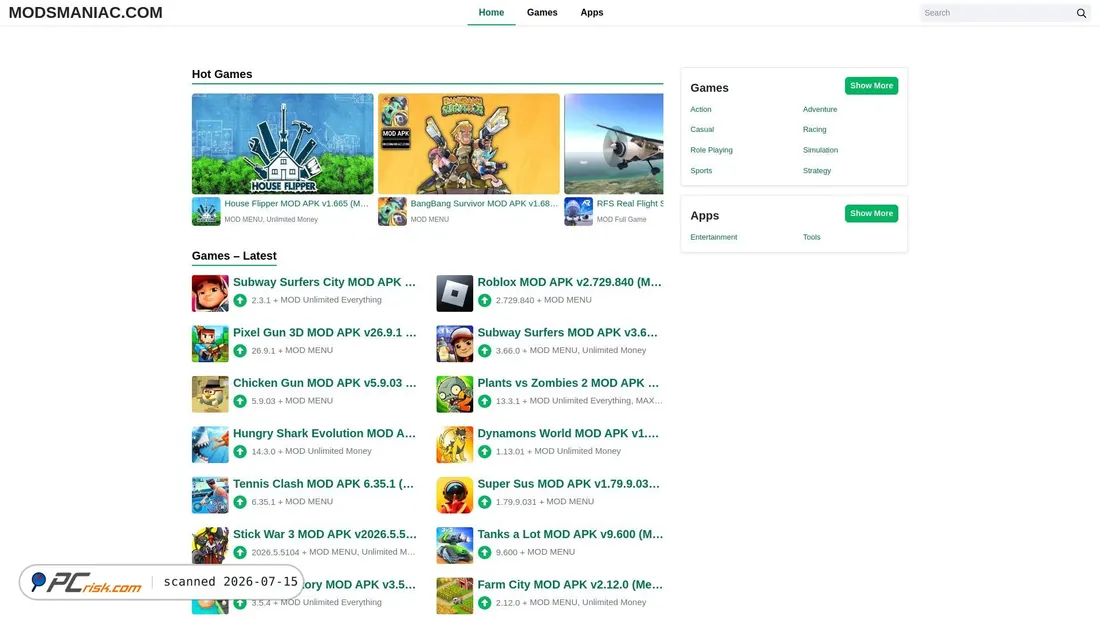The height and width of the screenshot is (619, 1100).
Task: Open the Role Playing category
Action: point(711,150)
